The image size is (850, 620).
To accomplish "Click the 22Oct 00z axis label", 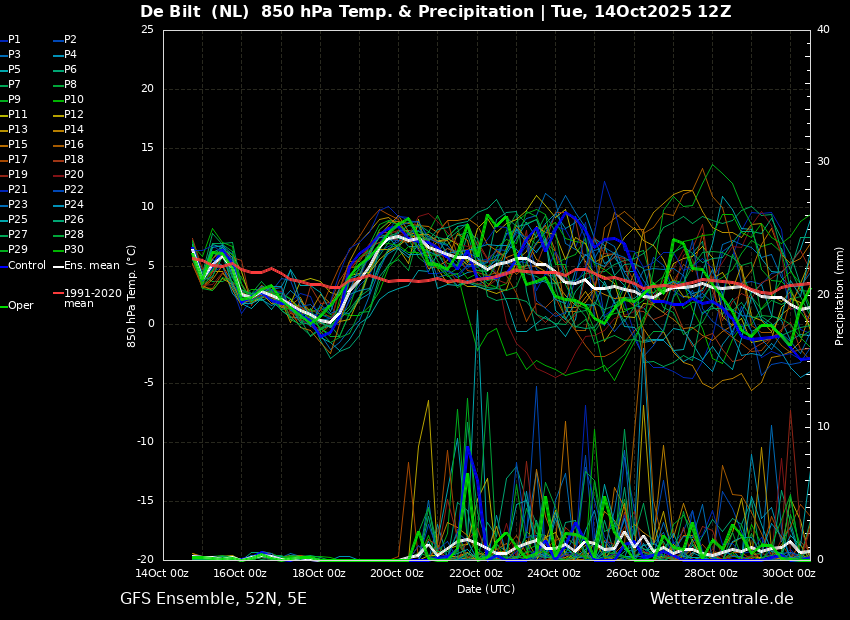I will 476,573.
